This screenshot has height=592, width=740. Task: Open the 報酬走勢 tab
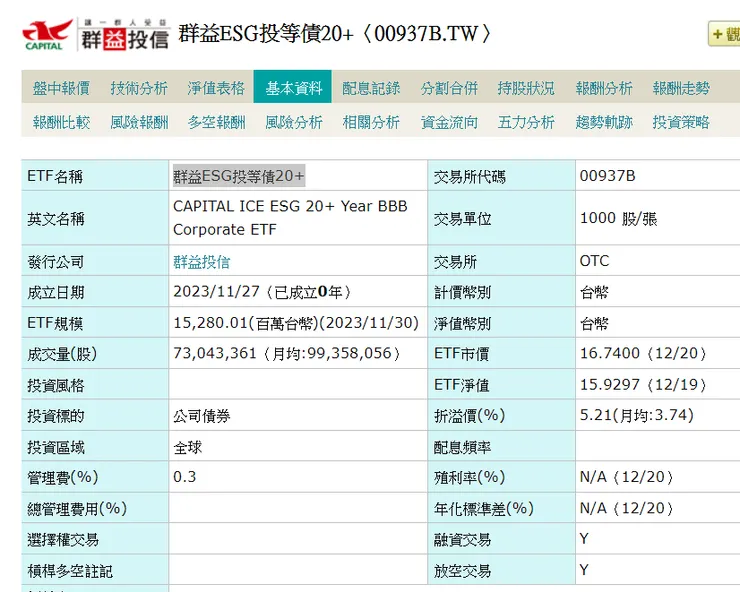[681, 88]
